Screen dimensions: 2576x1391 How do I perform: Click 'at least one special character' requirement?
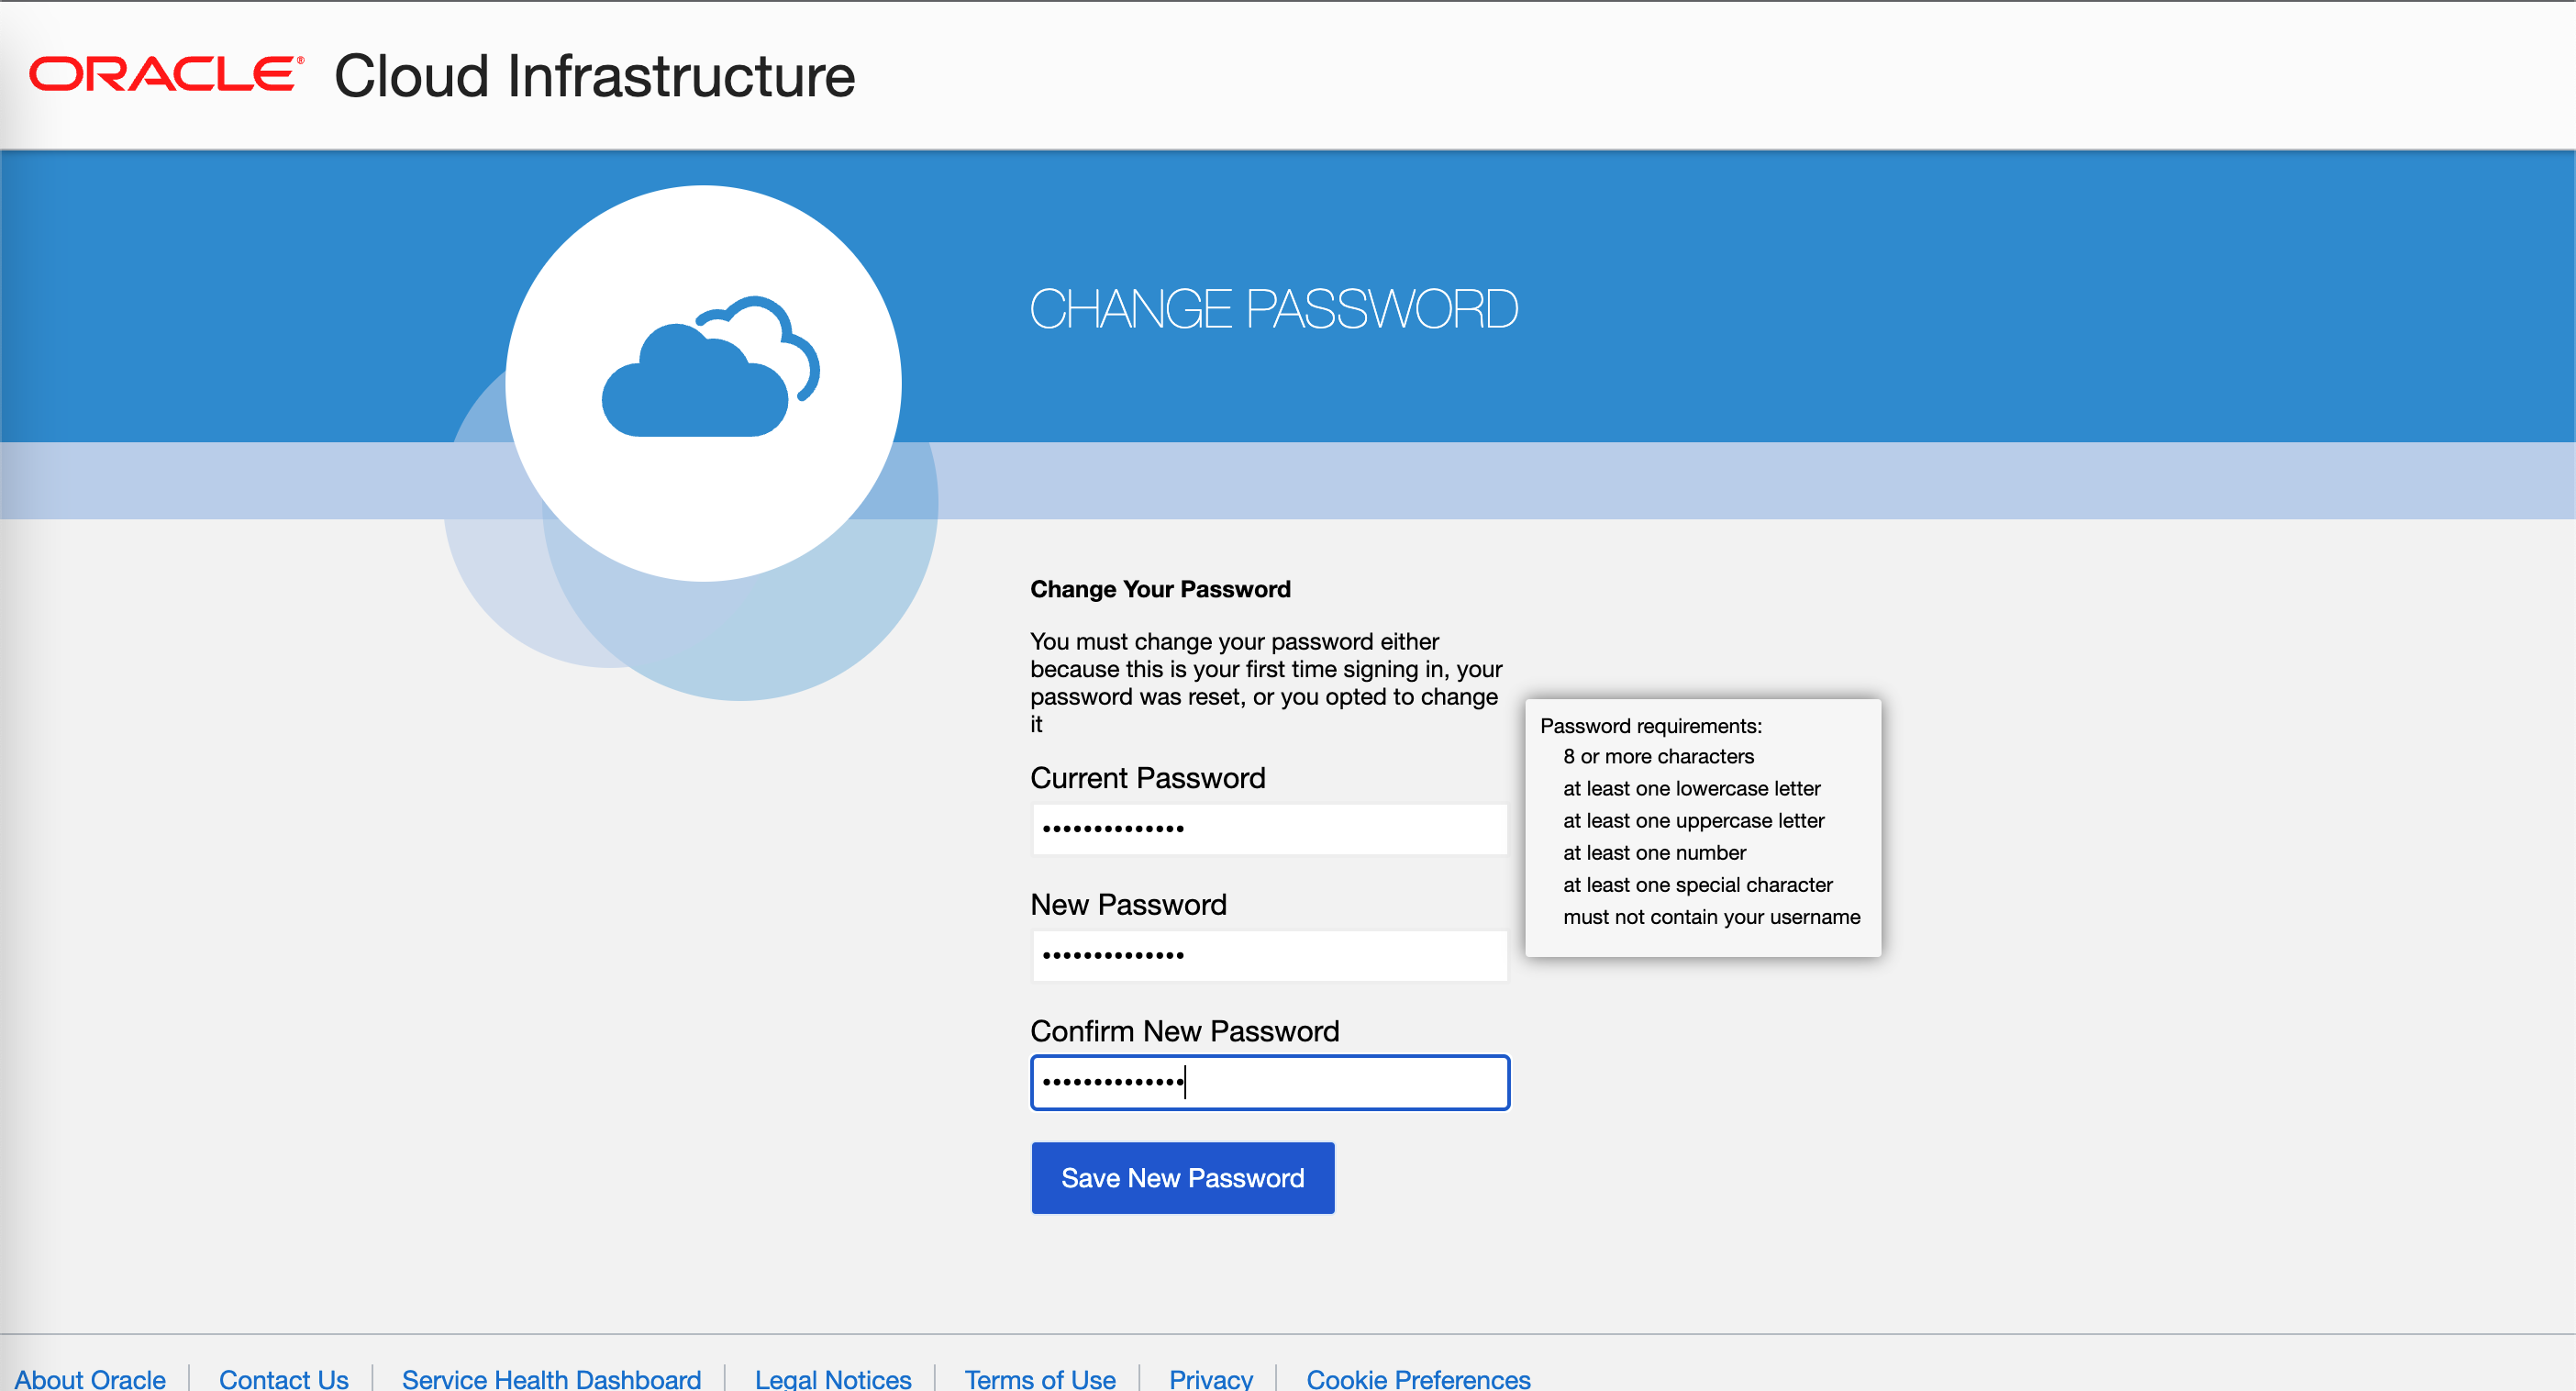[x=1698, y=885]
